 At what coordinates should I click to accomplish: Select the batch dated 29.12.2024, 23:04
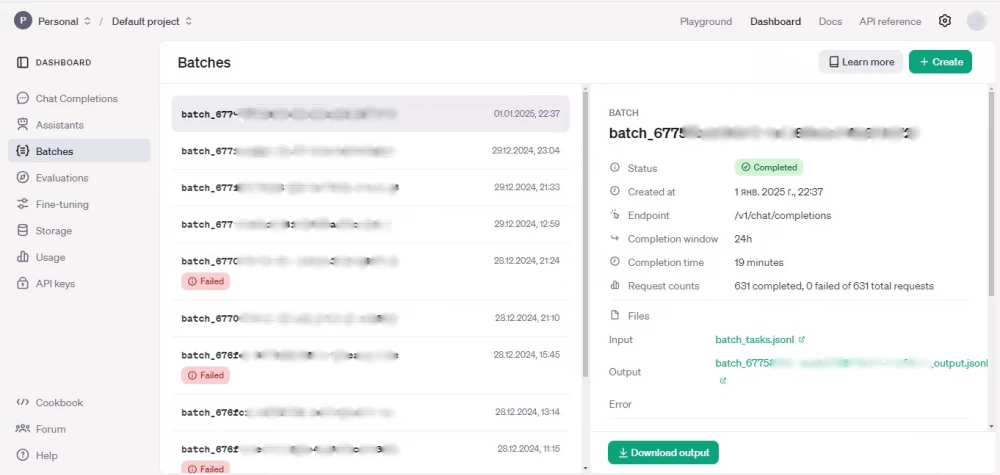tap(371, 151)
